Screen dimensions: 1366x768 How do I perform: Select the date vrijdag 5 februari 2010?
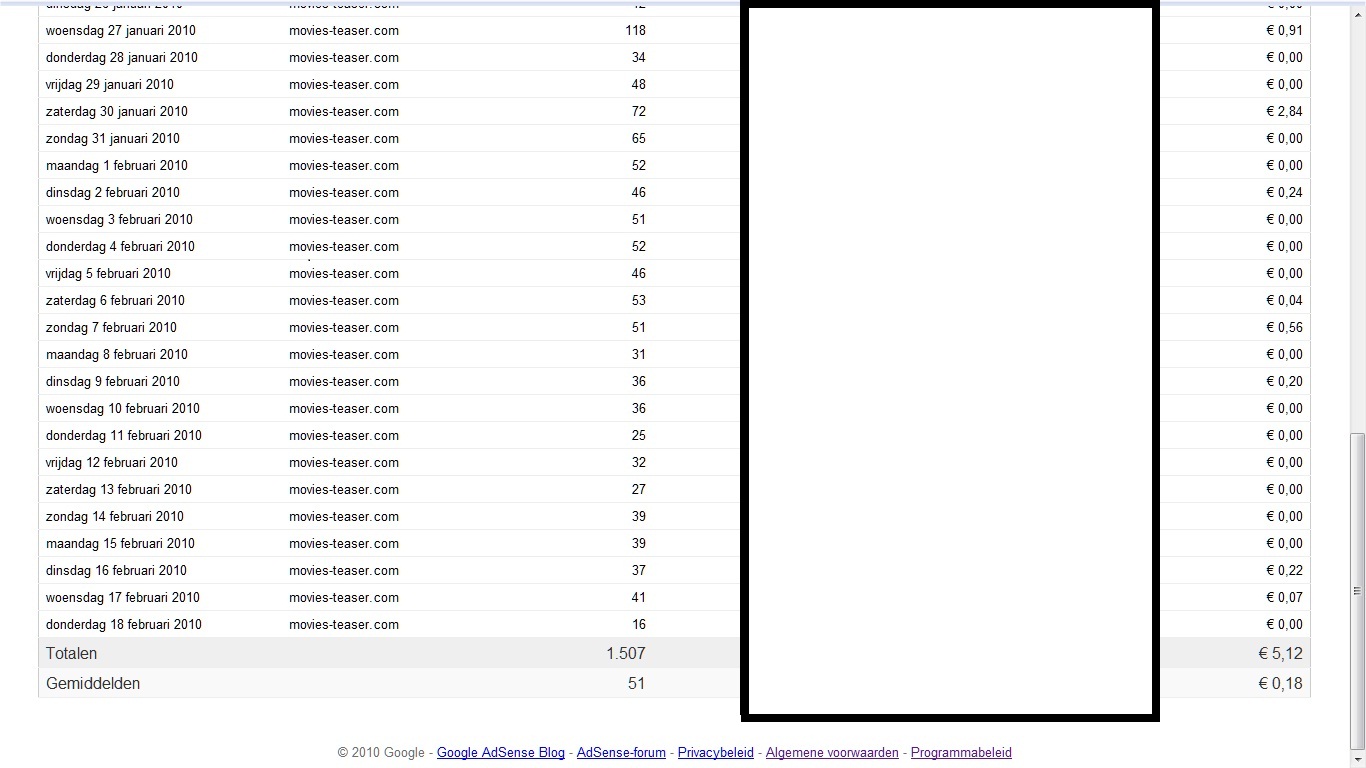click(108, 273)
